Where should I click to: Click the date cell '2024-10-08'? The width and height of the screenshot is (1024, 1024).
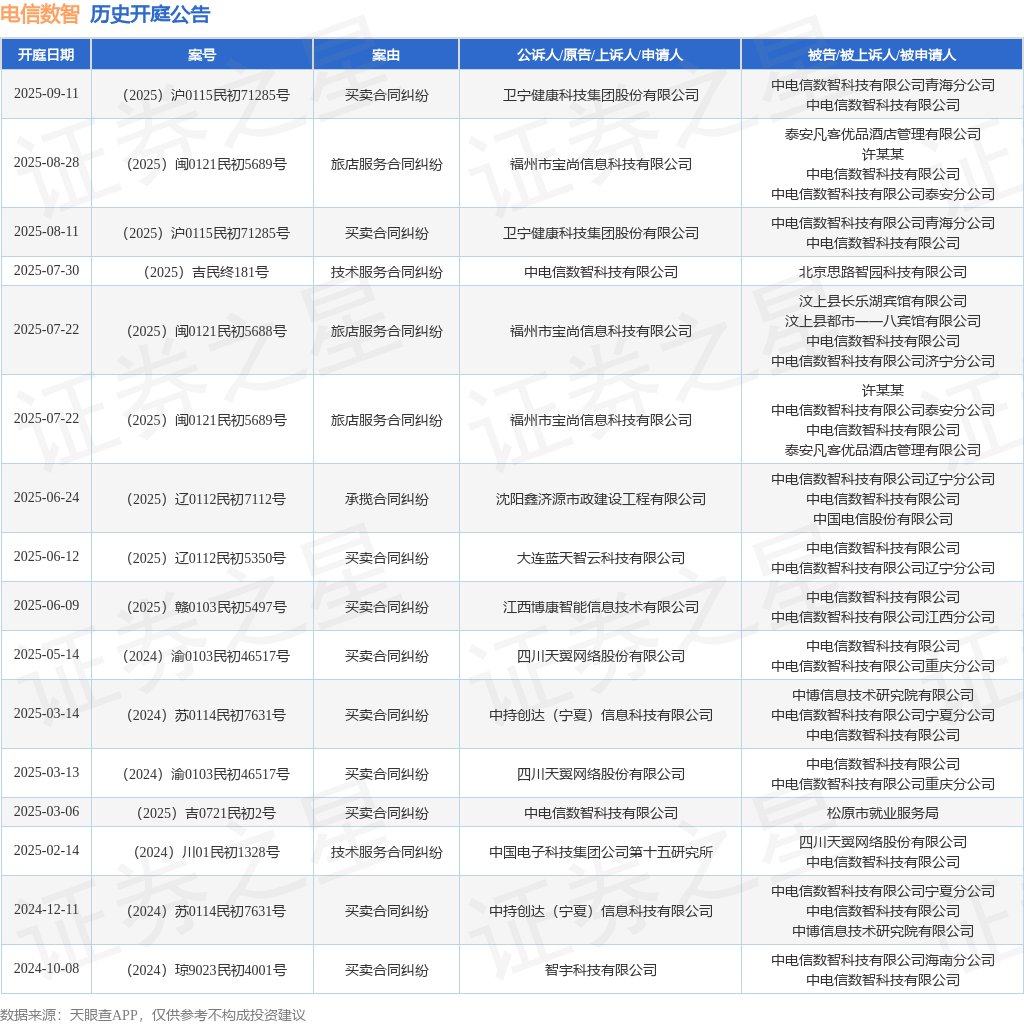click(x=46, y=968)
